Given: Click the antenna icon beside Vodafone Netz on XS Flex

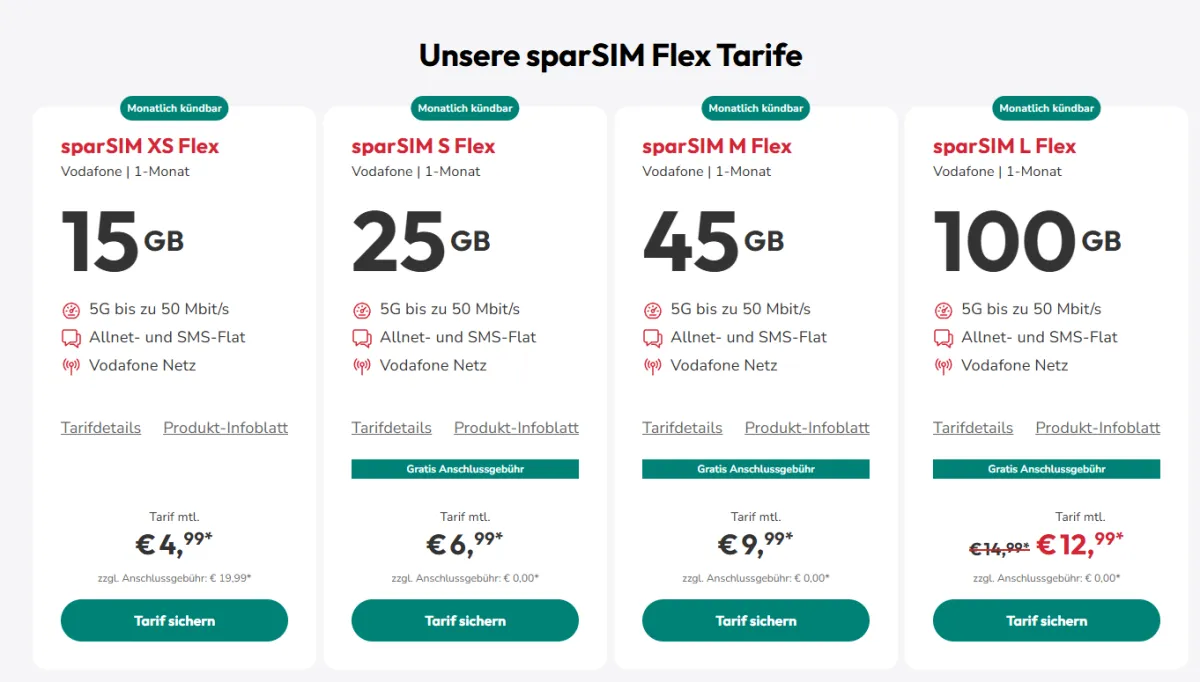Looking at the screenshot, I should click(70, 365).
